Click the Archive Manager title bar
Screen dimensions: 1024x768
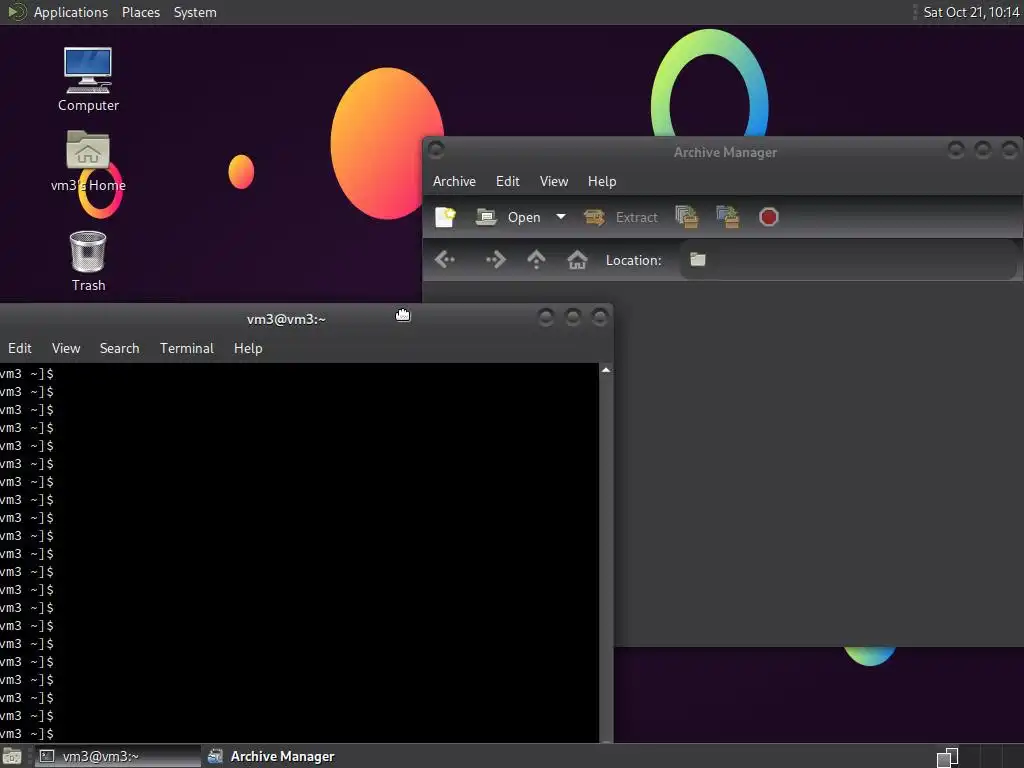(725, 152)
